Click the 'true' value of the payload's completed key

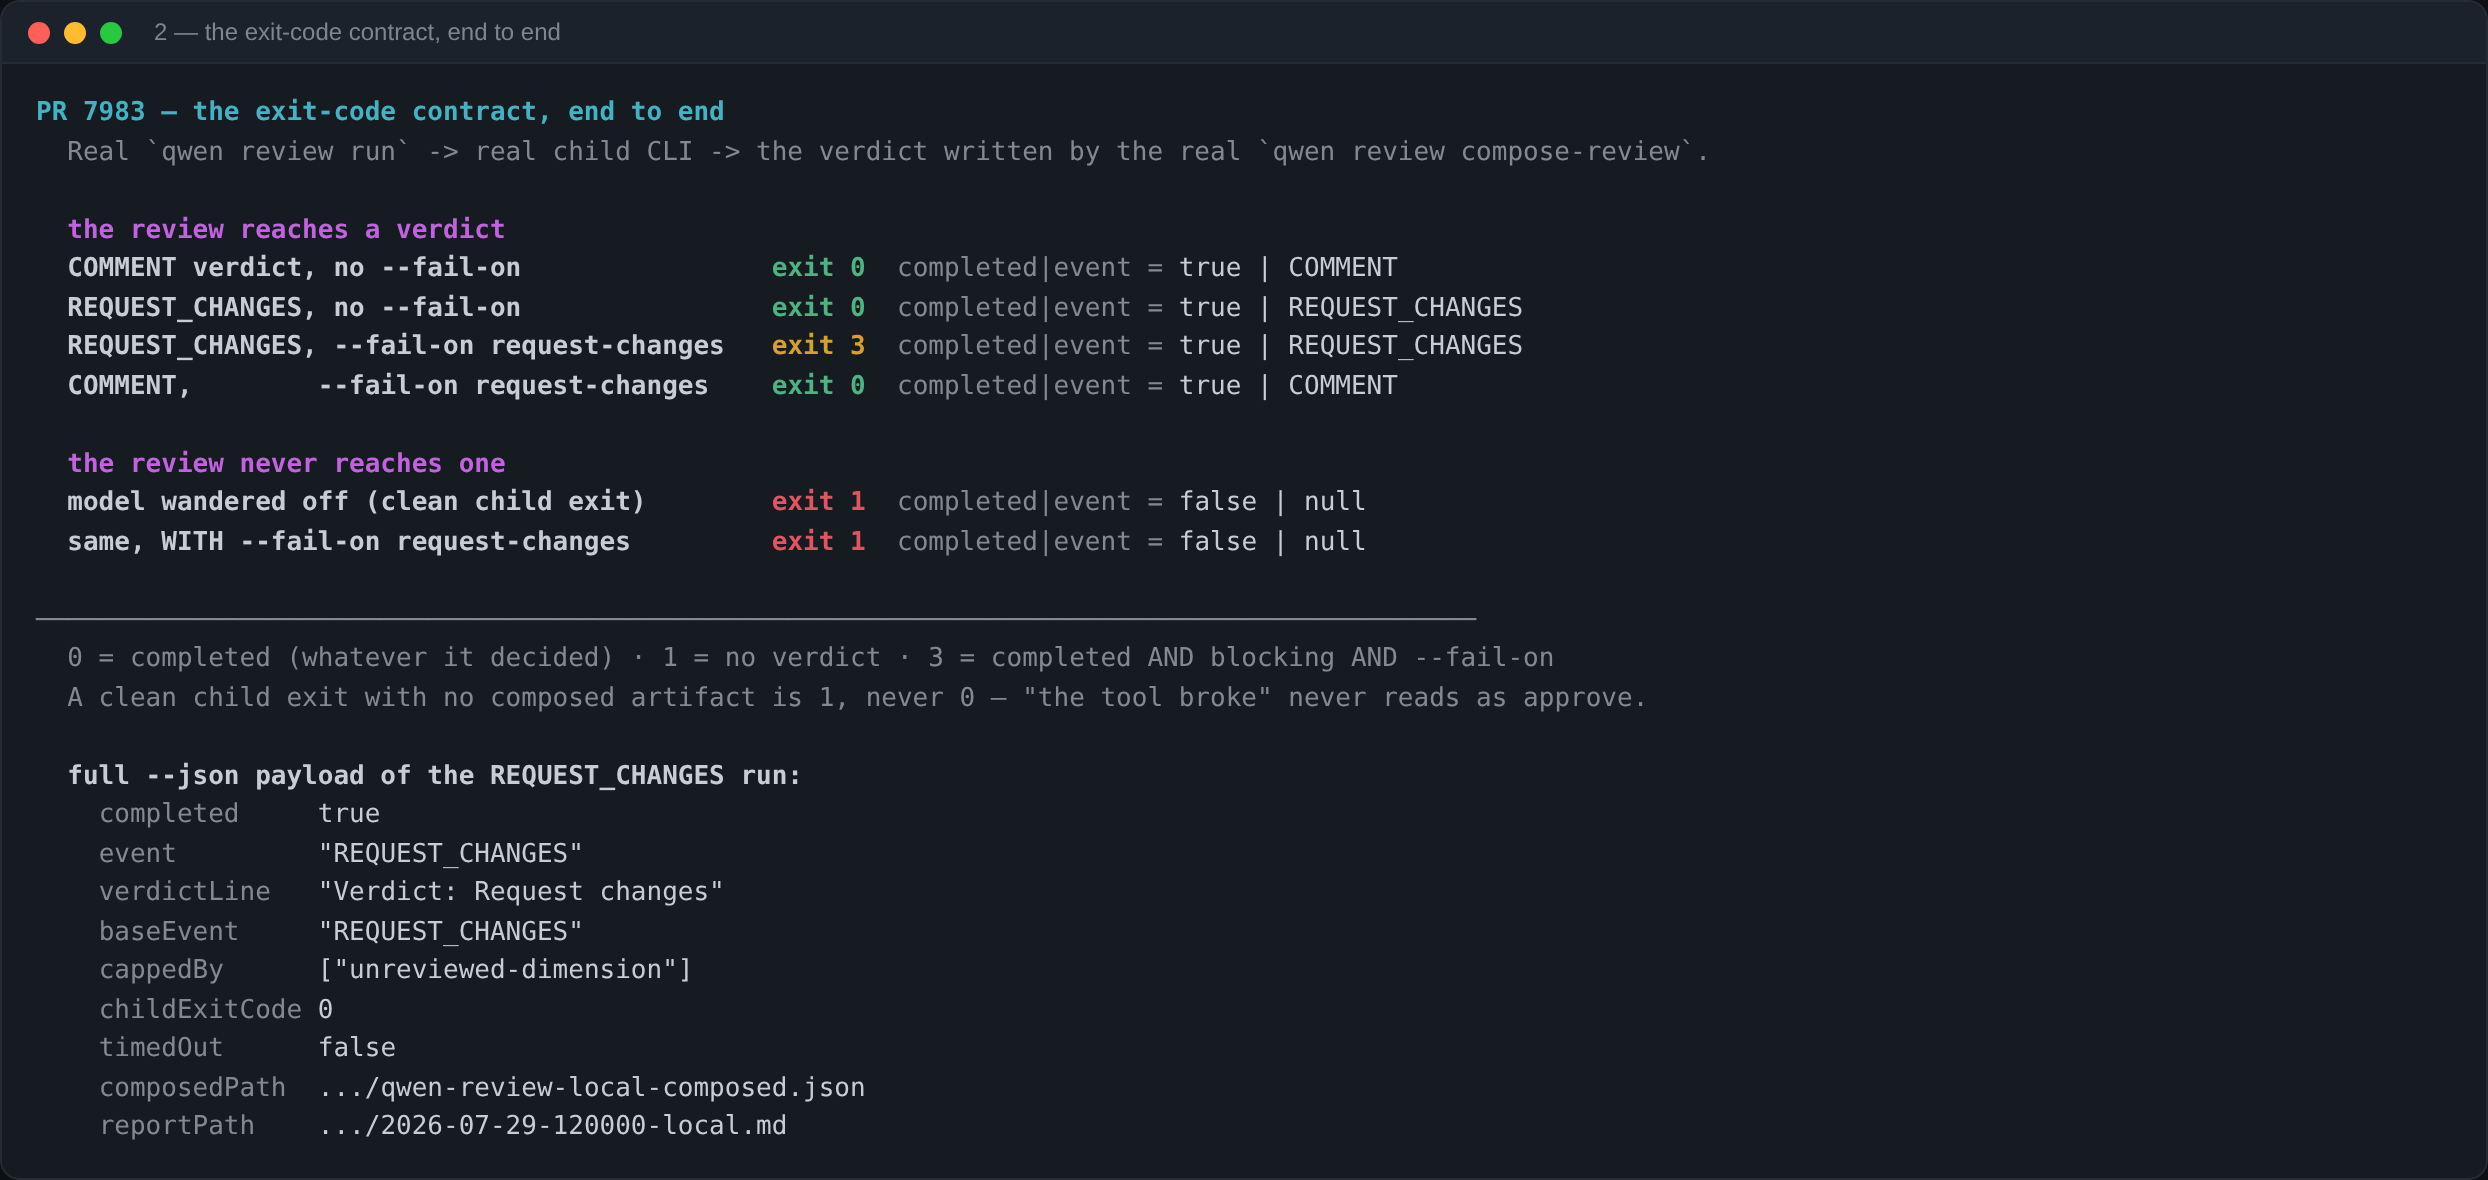[x=349, y=813]
